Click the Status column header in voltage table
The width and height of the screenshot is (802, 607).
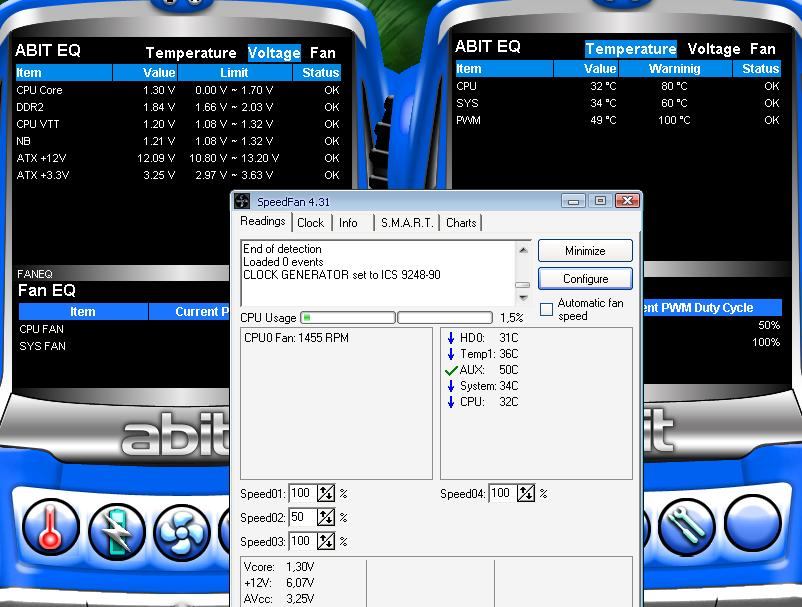[x=317, y=73]
